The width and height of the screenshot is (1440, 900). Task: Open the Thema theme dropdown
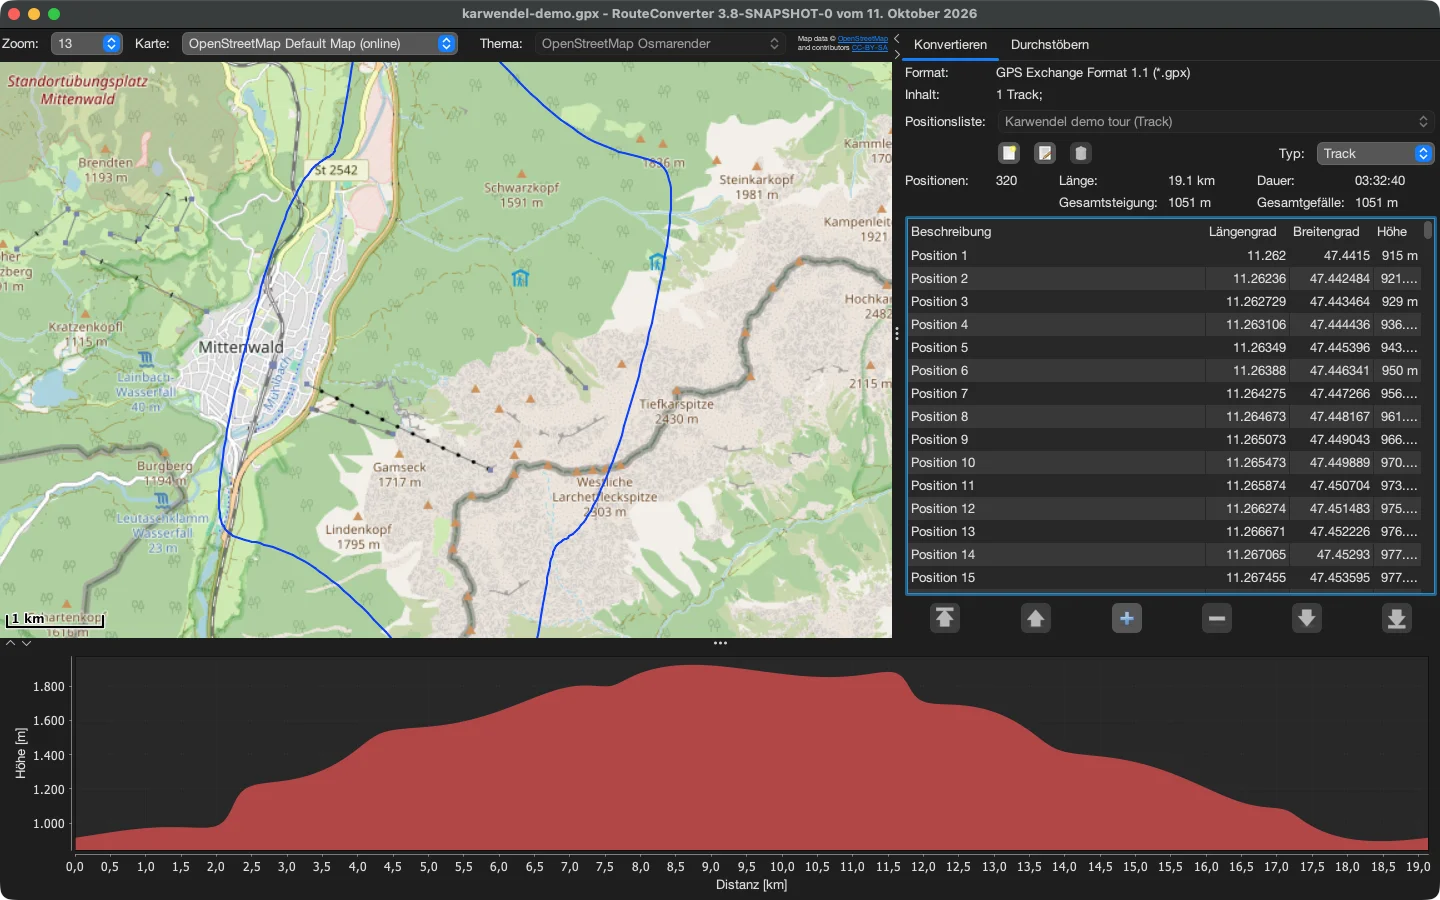click(660, 44)
